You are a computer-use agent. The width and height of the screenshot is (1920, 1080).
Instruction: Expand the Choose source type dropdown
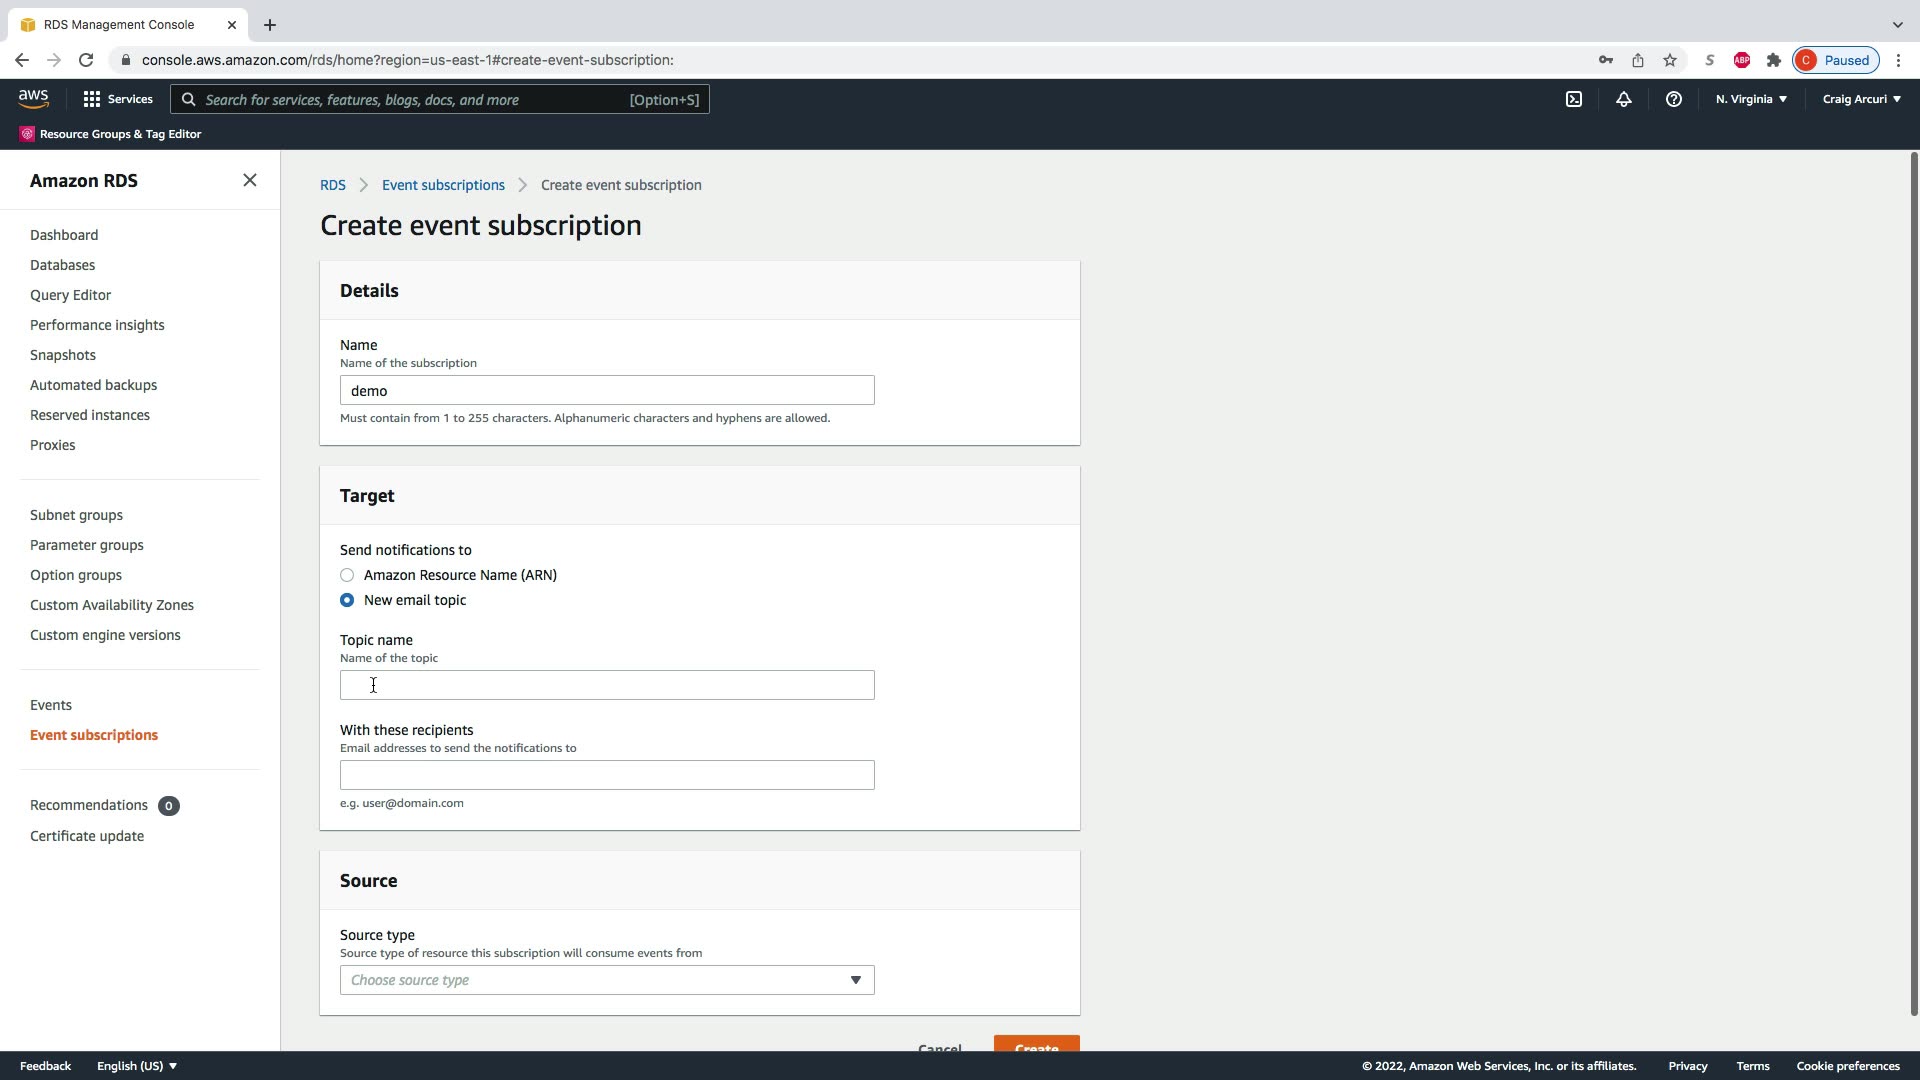click(x=607, y=980)
